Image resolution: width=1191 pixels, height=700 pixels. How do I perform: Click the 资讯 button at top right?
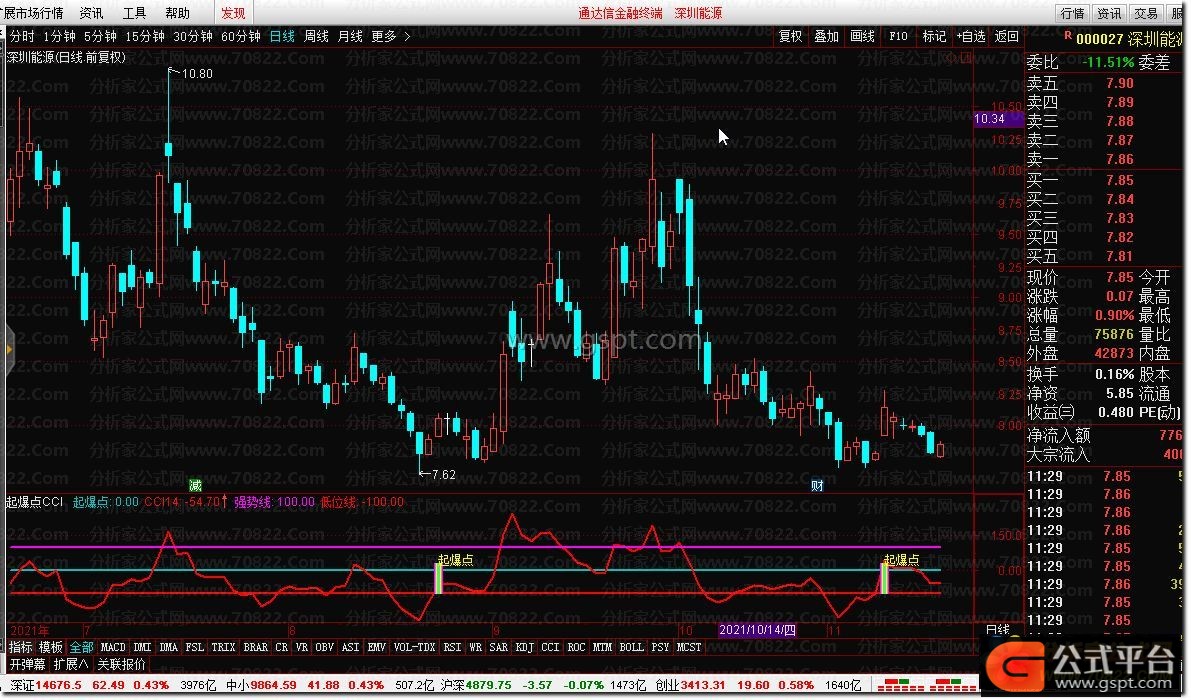pyautogui.click(x=1109, y=13)
